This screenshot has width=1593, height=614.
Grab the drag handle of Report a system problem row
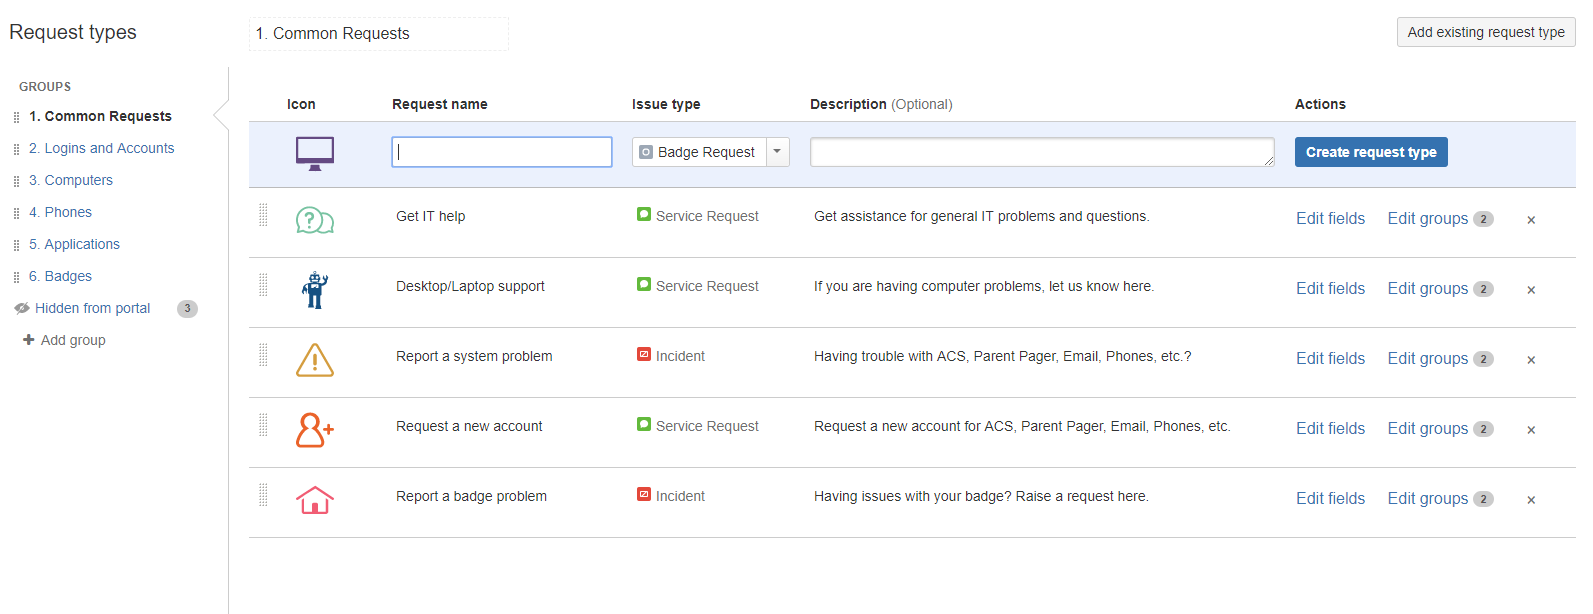[x=264, y=355]
